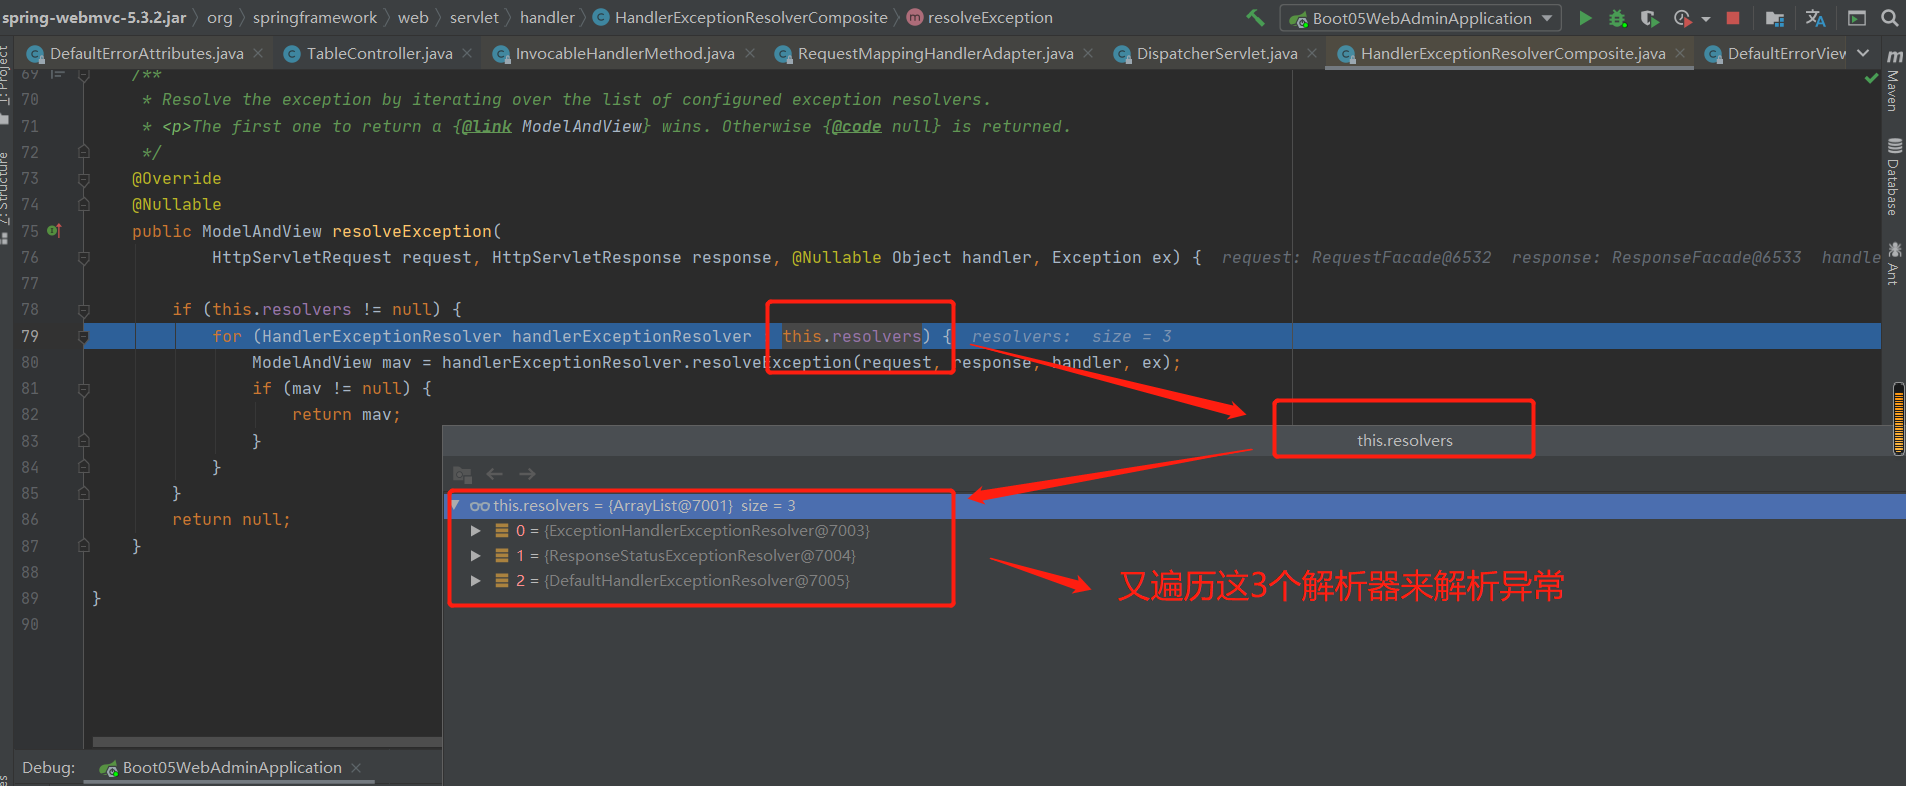Click the translation icon in the toolbar
Screen dimensions: 1906x786
point(1816,18)
